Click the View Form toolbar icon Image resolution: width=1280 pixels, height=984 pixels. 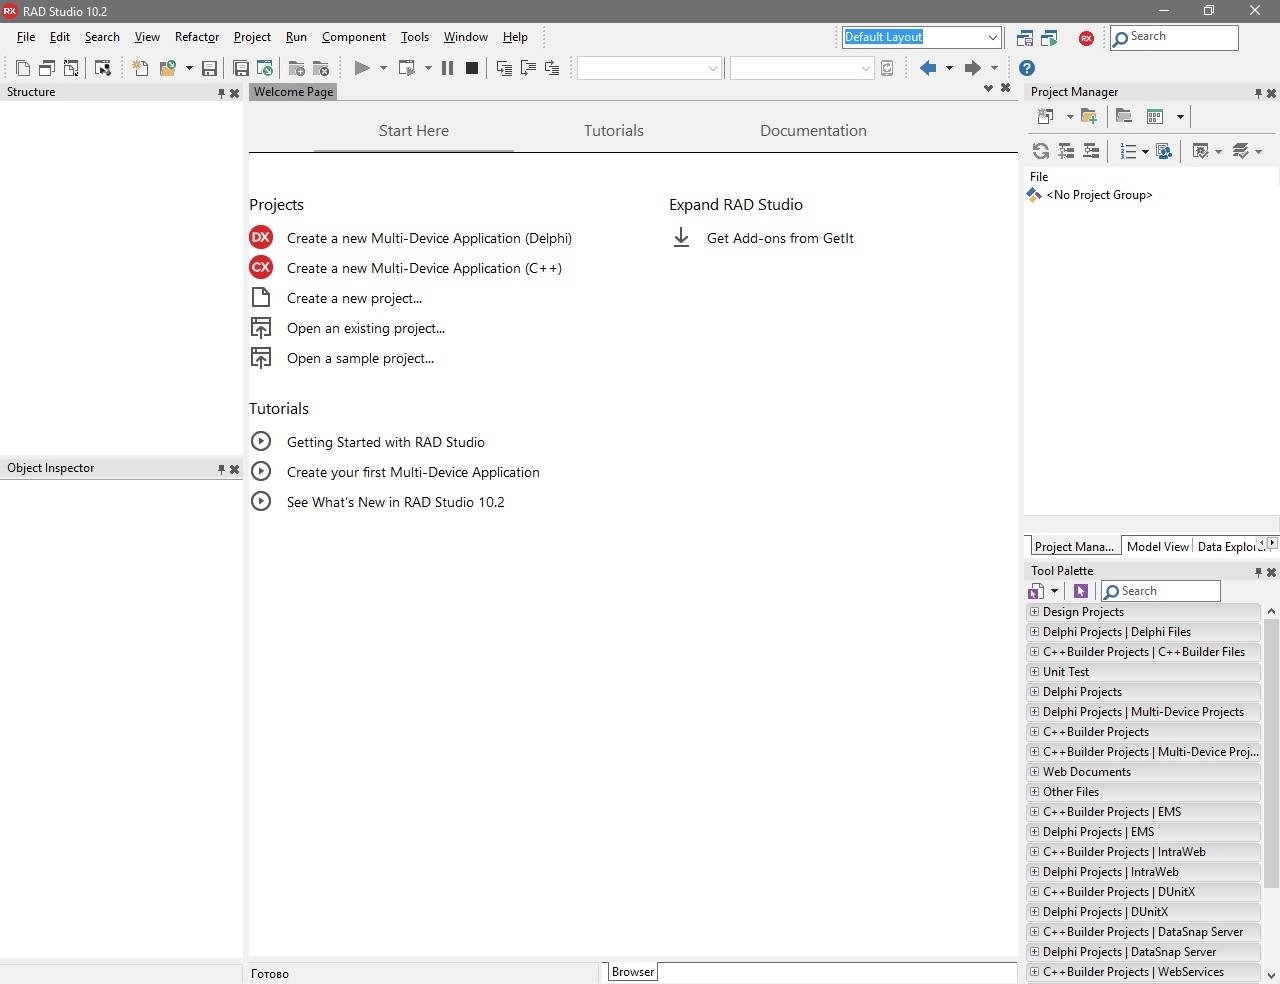click(x=47, y=68)
